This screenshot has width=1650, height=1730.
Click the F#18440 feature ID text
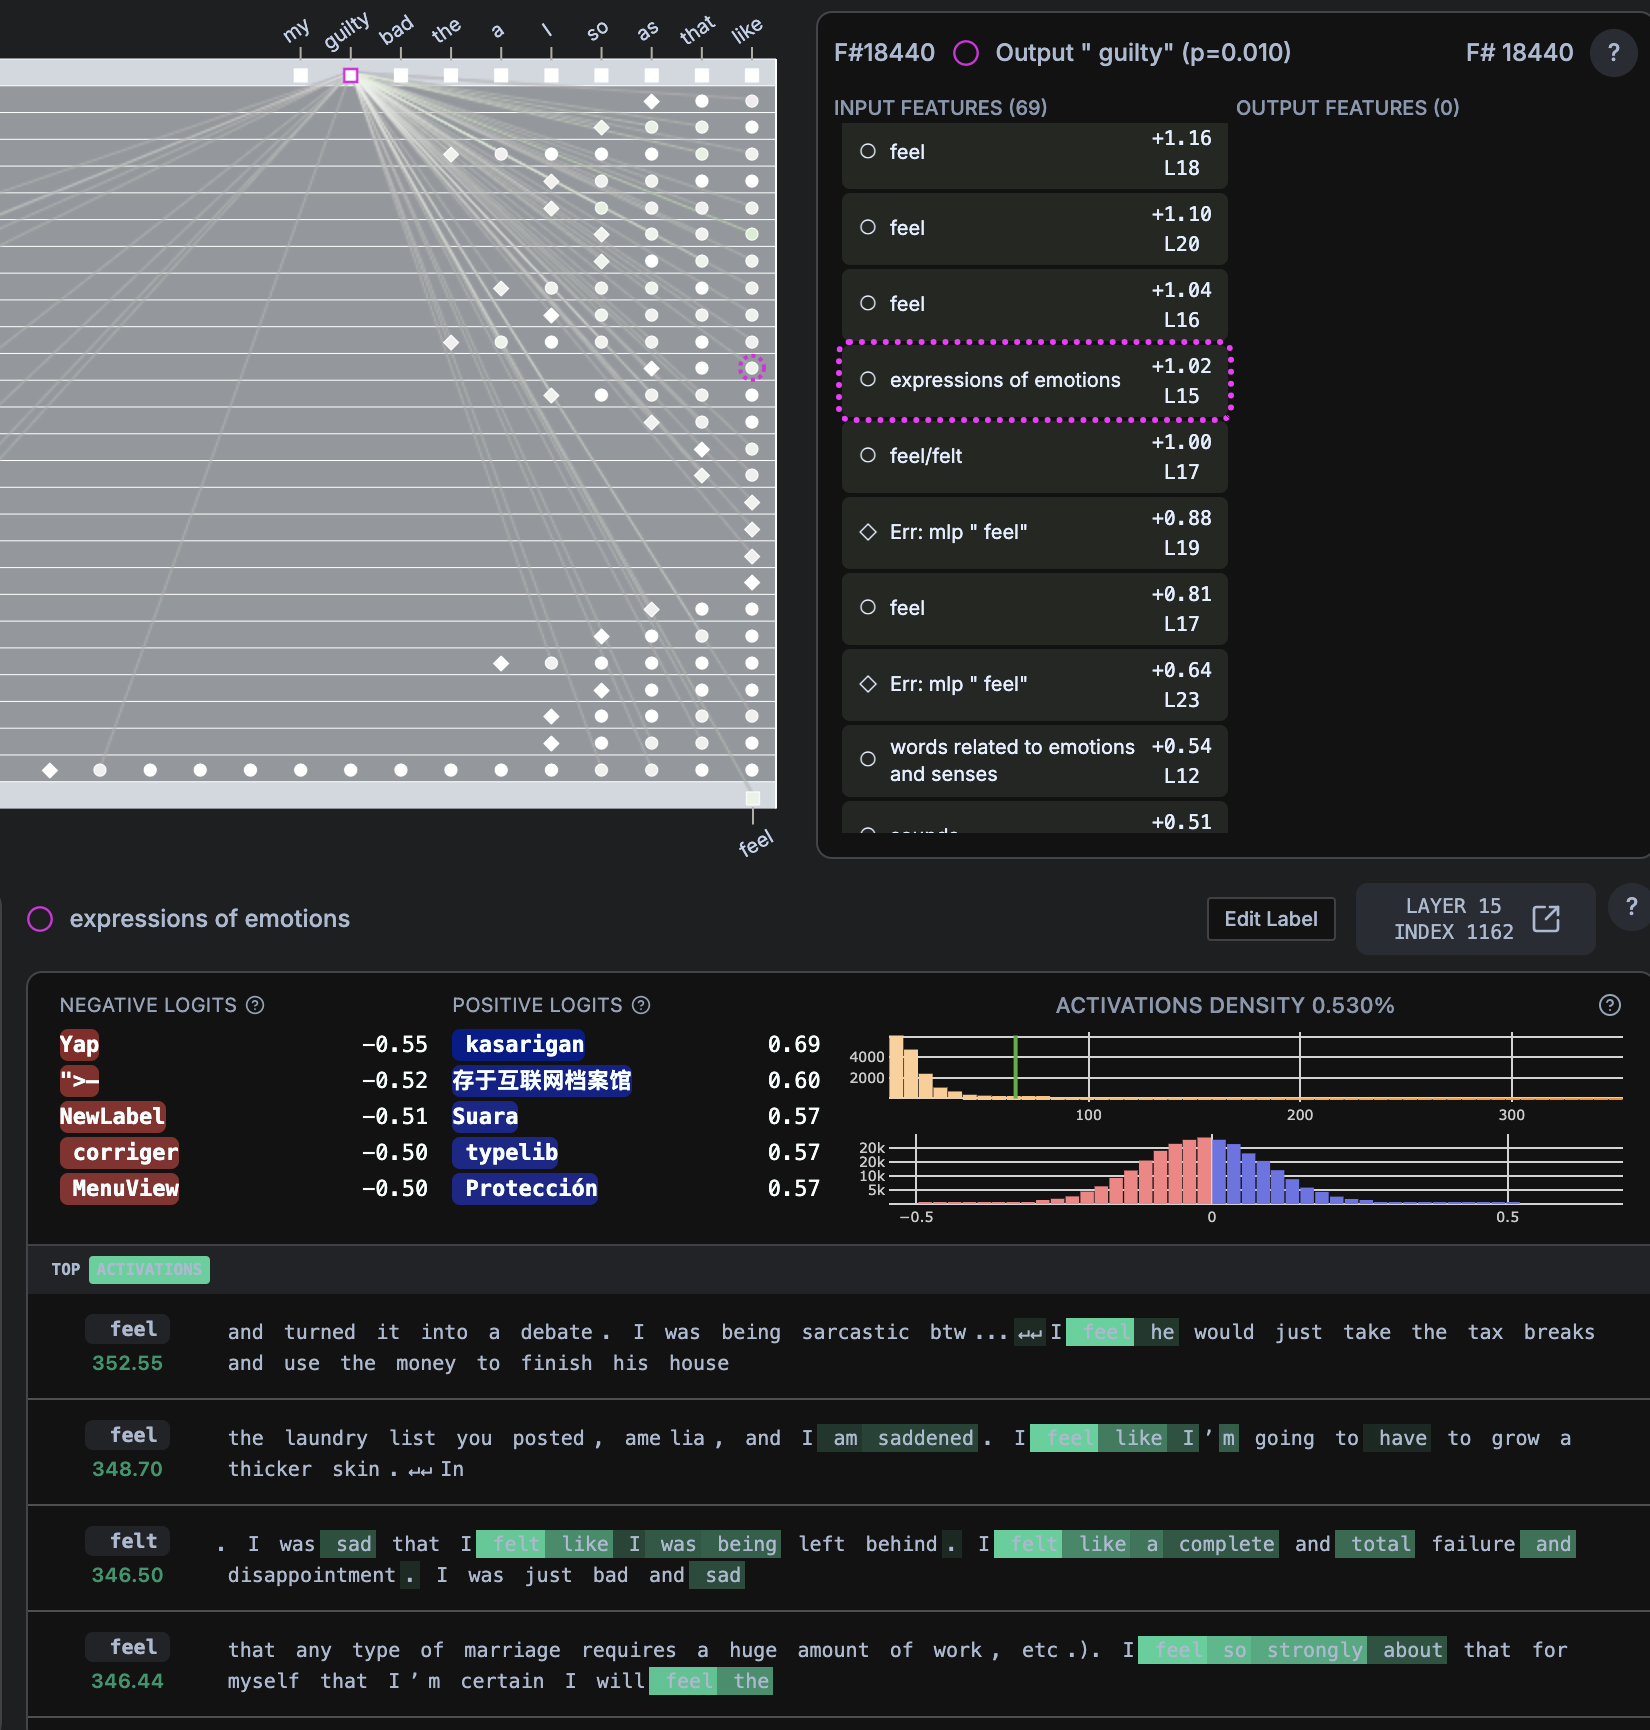[884, 53]
